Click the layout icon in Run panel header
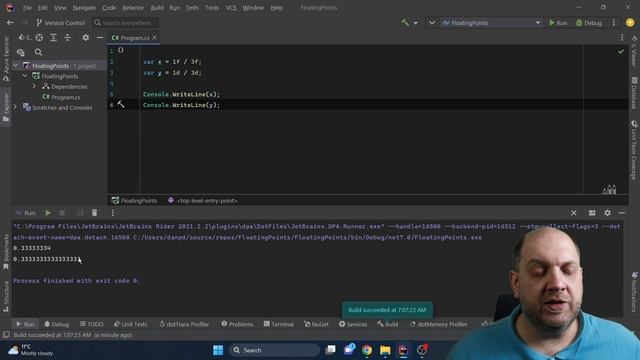Screen dimensions: 640x360 click(x=592, y=213)
